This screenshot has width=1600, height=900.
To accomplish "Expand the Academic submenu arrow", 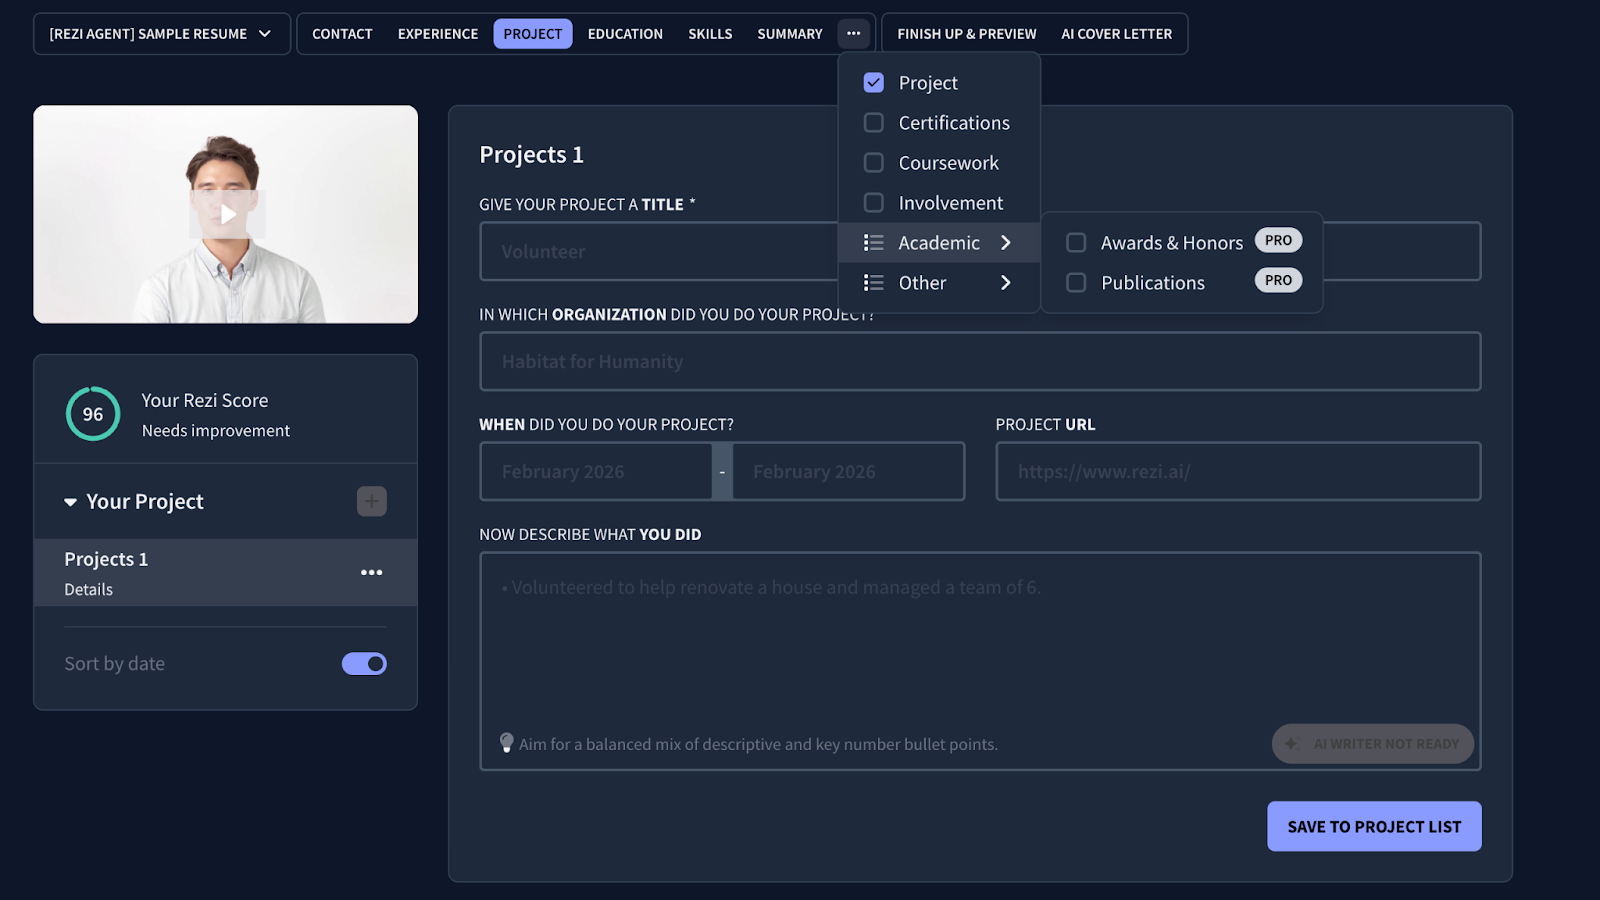I will click(1006, 243).
